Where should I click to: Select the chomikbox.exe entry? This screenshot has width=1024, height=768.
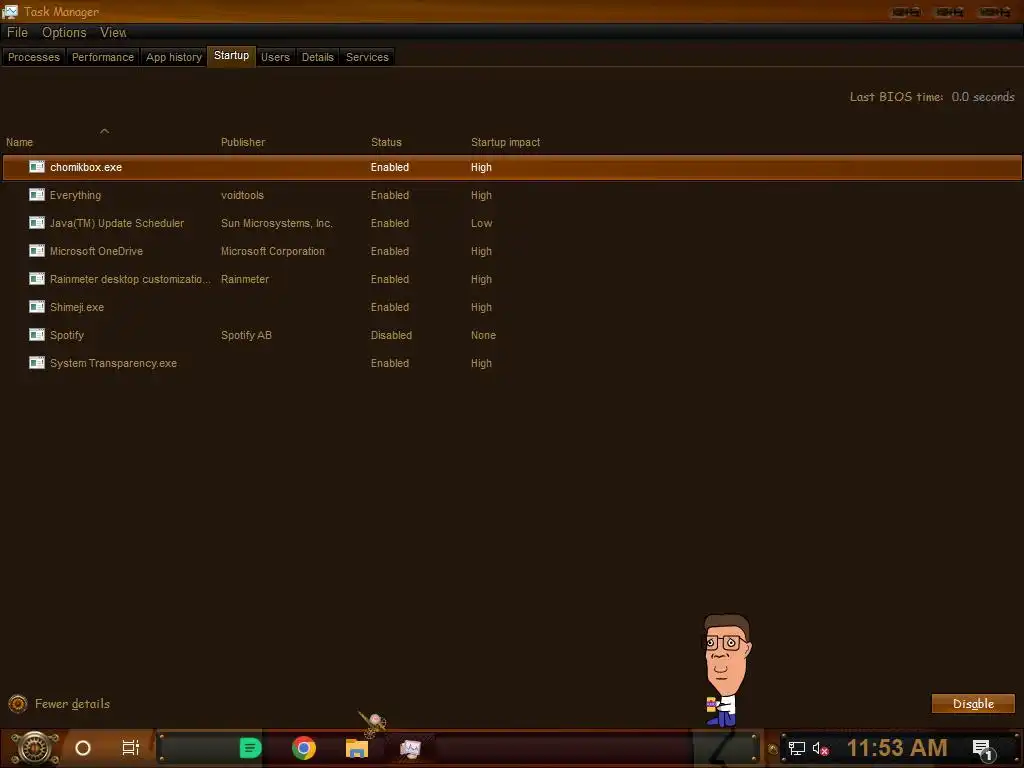coord(512,167)
